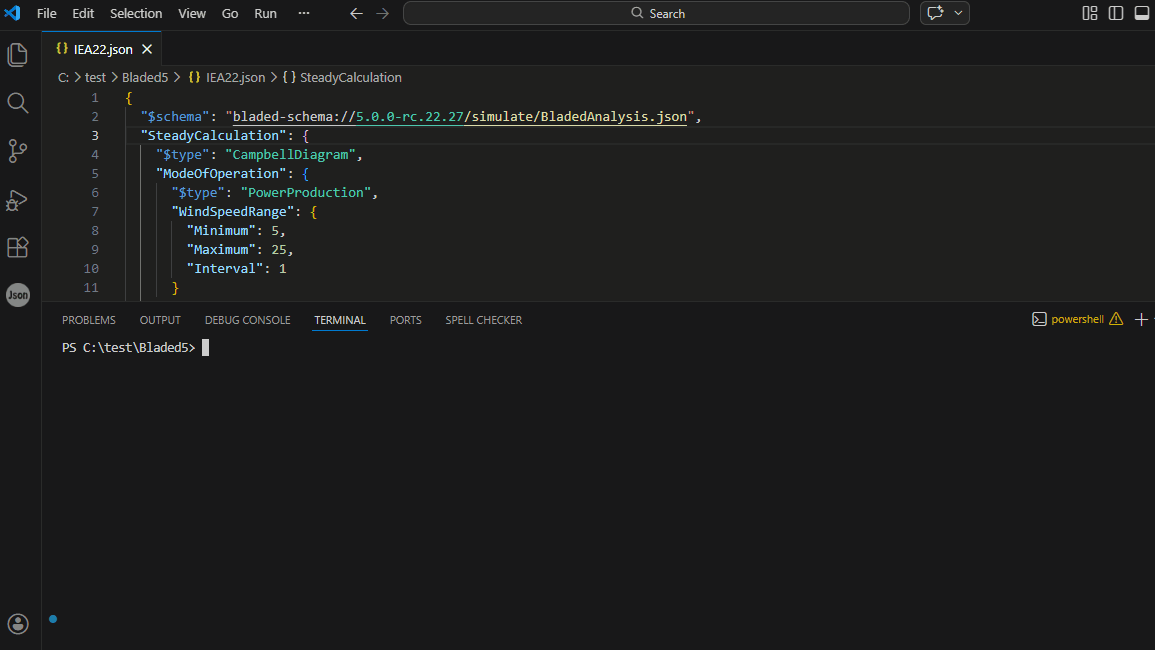Viewport: 1155px width, 650px height.
Task: Open the Selection menu
Action: (136, 13)
